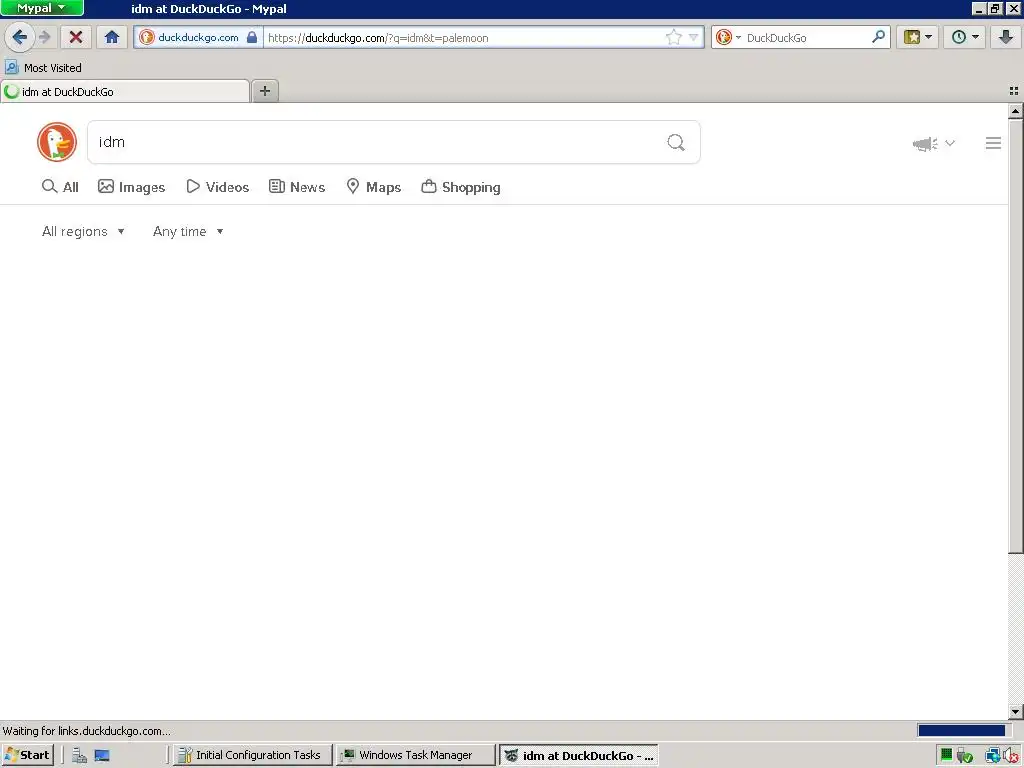1024x768 pixels.
Task: Stop the page loading with the red X
Action: 76,37
